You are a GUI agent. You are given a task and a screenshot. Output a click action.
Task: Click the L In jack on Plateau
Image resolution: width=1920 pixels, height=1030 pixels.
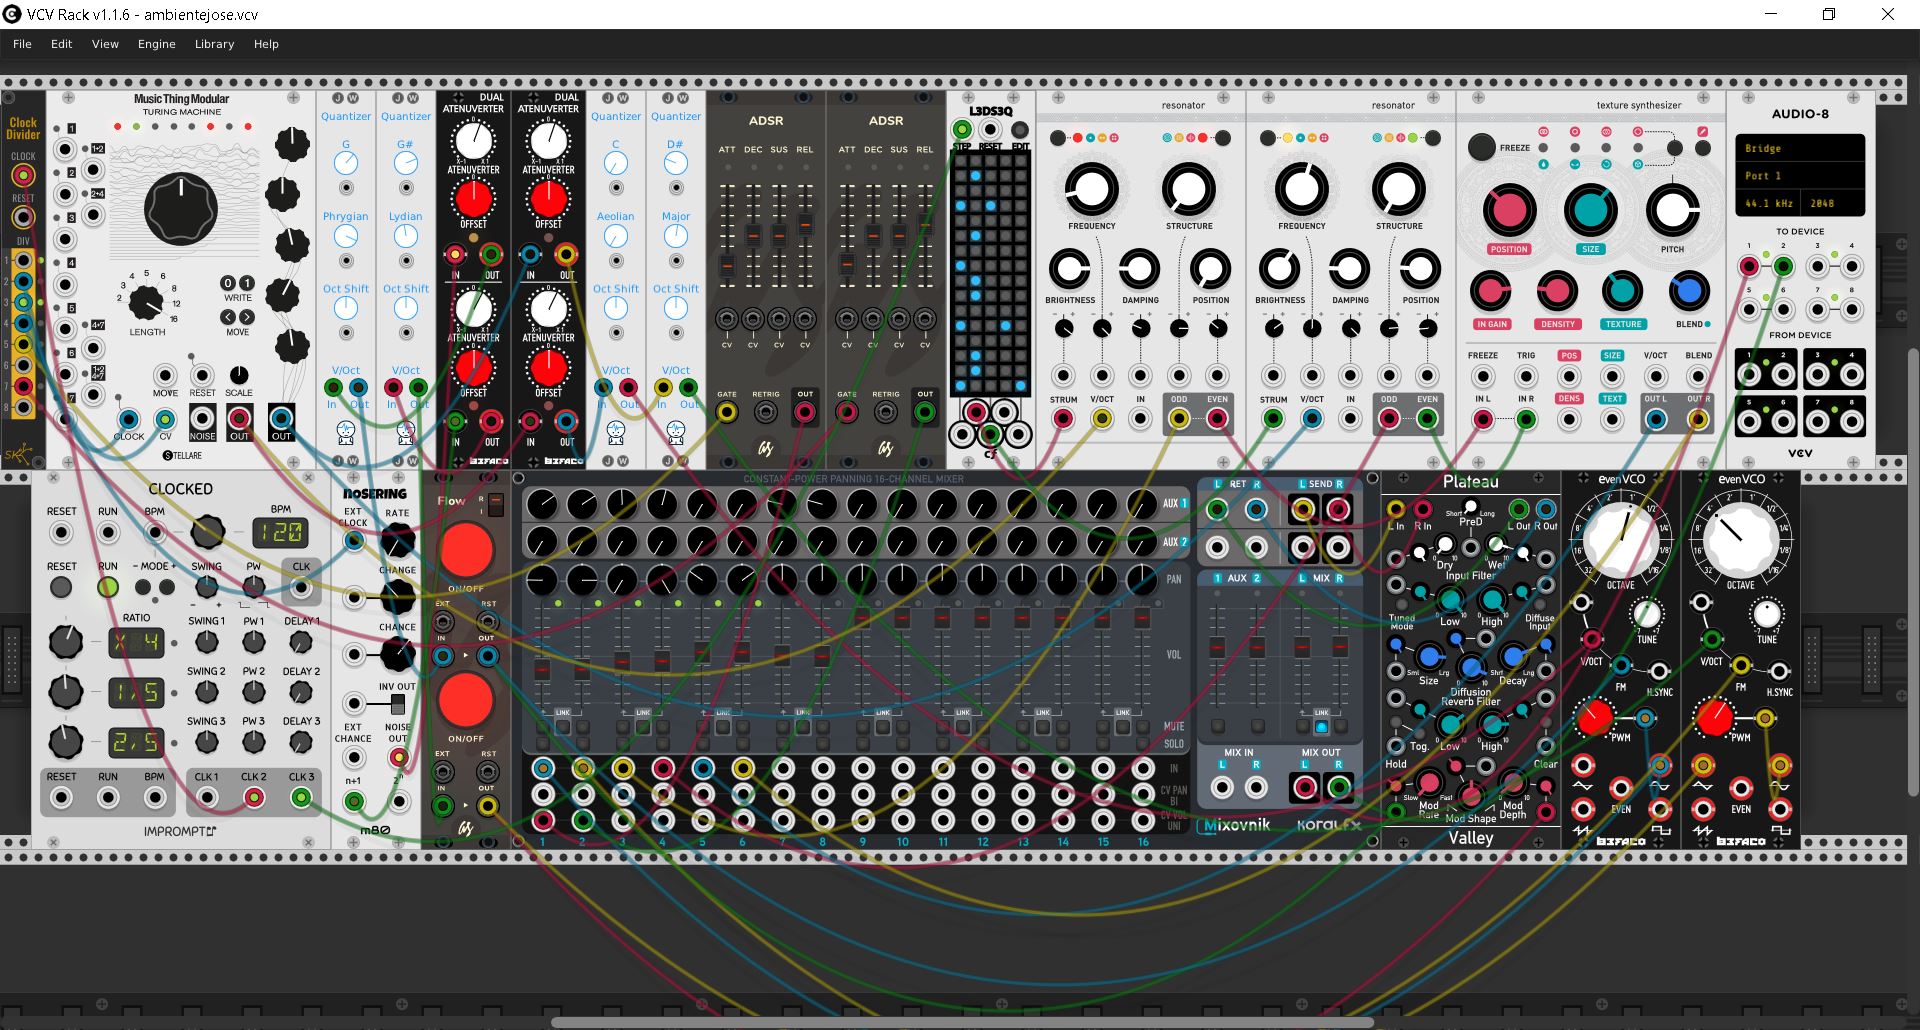[1396, 509]
